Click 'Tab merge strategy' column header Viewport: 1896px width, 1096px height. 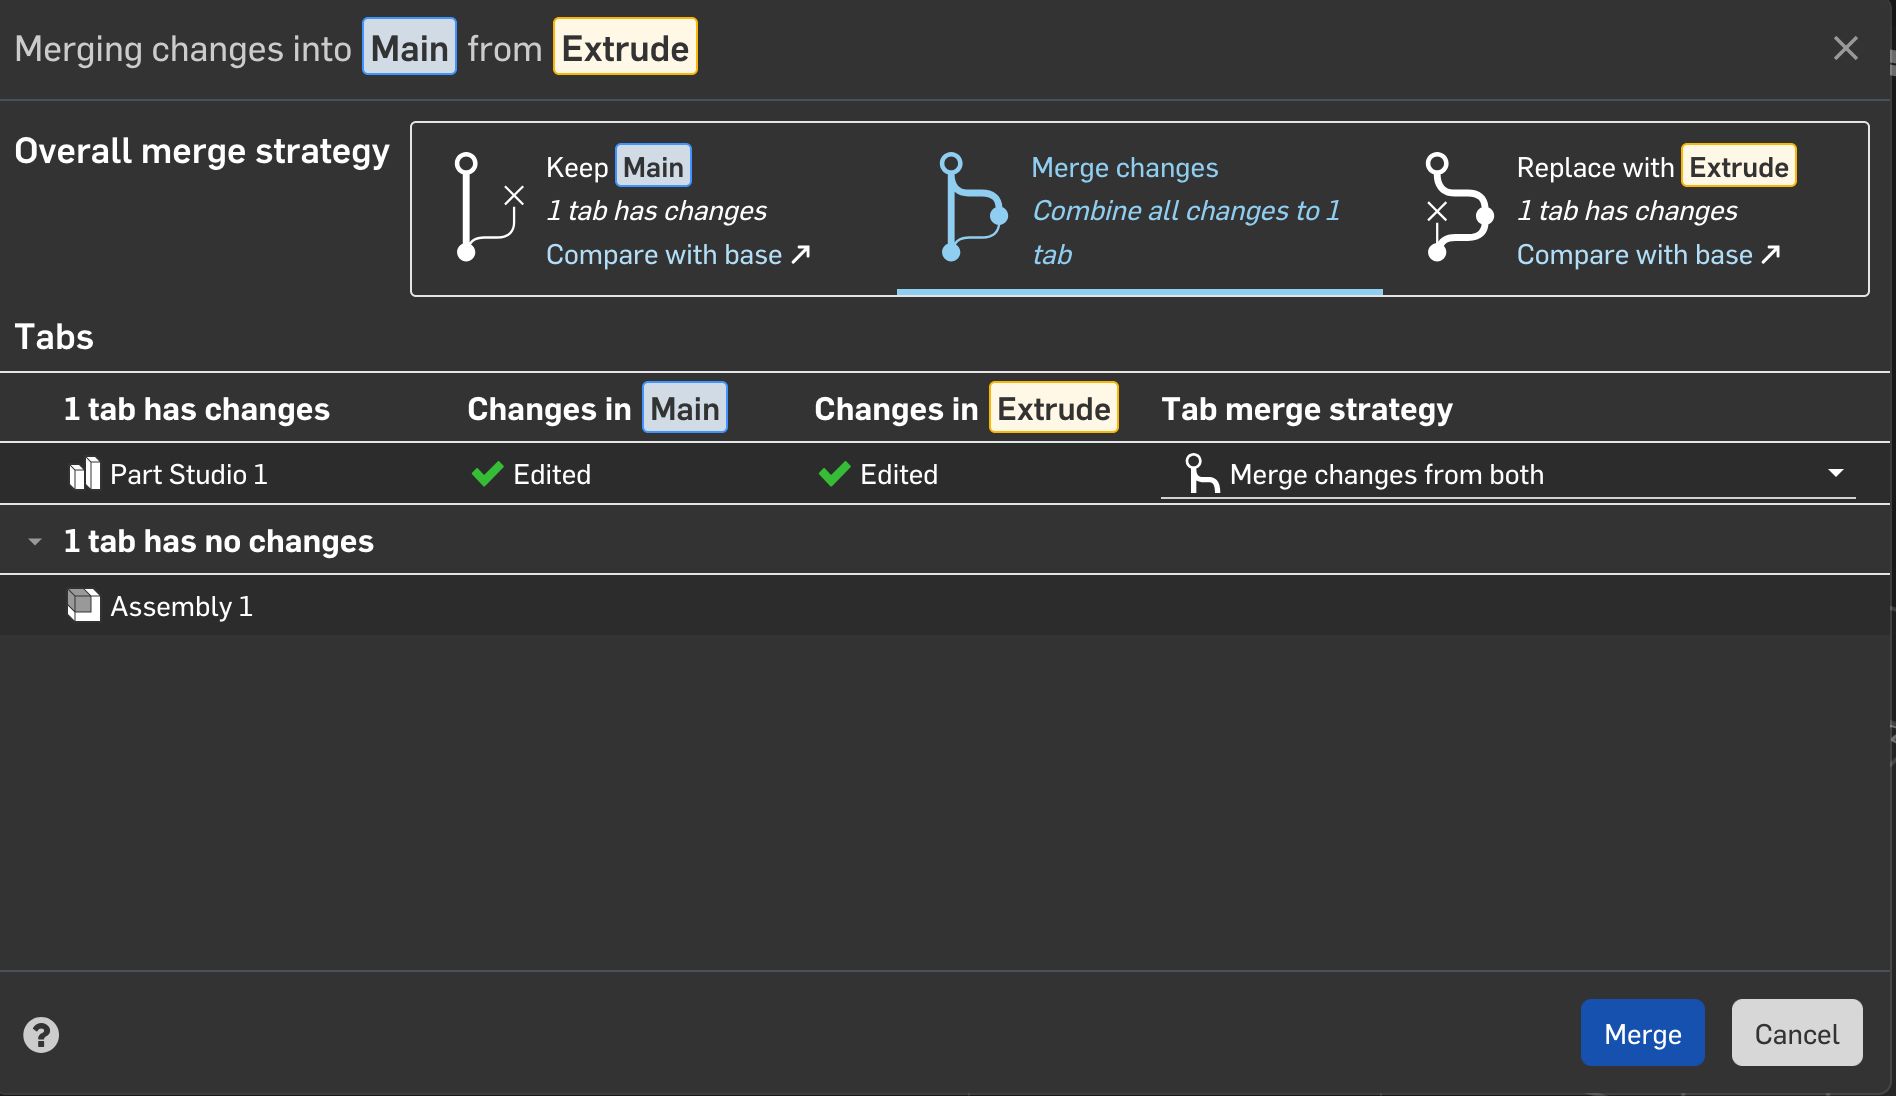(x=1307, y=409)
